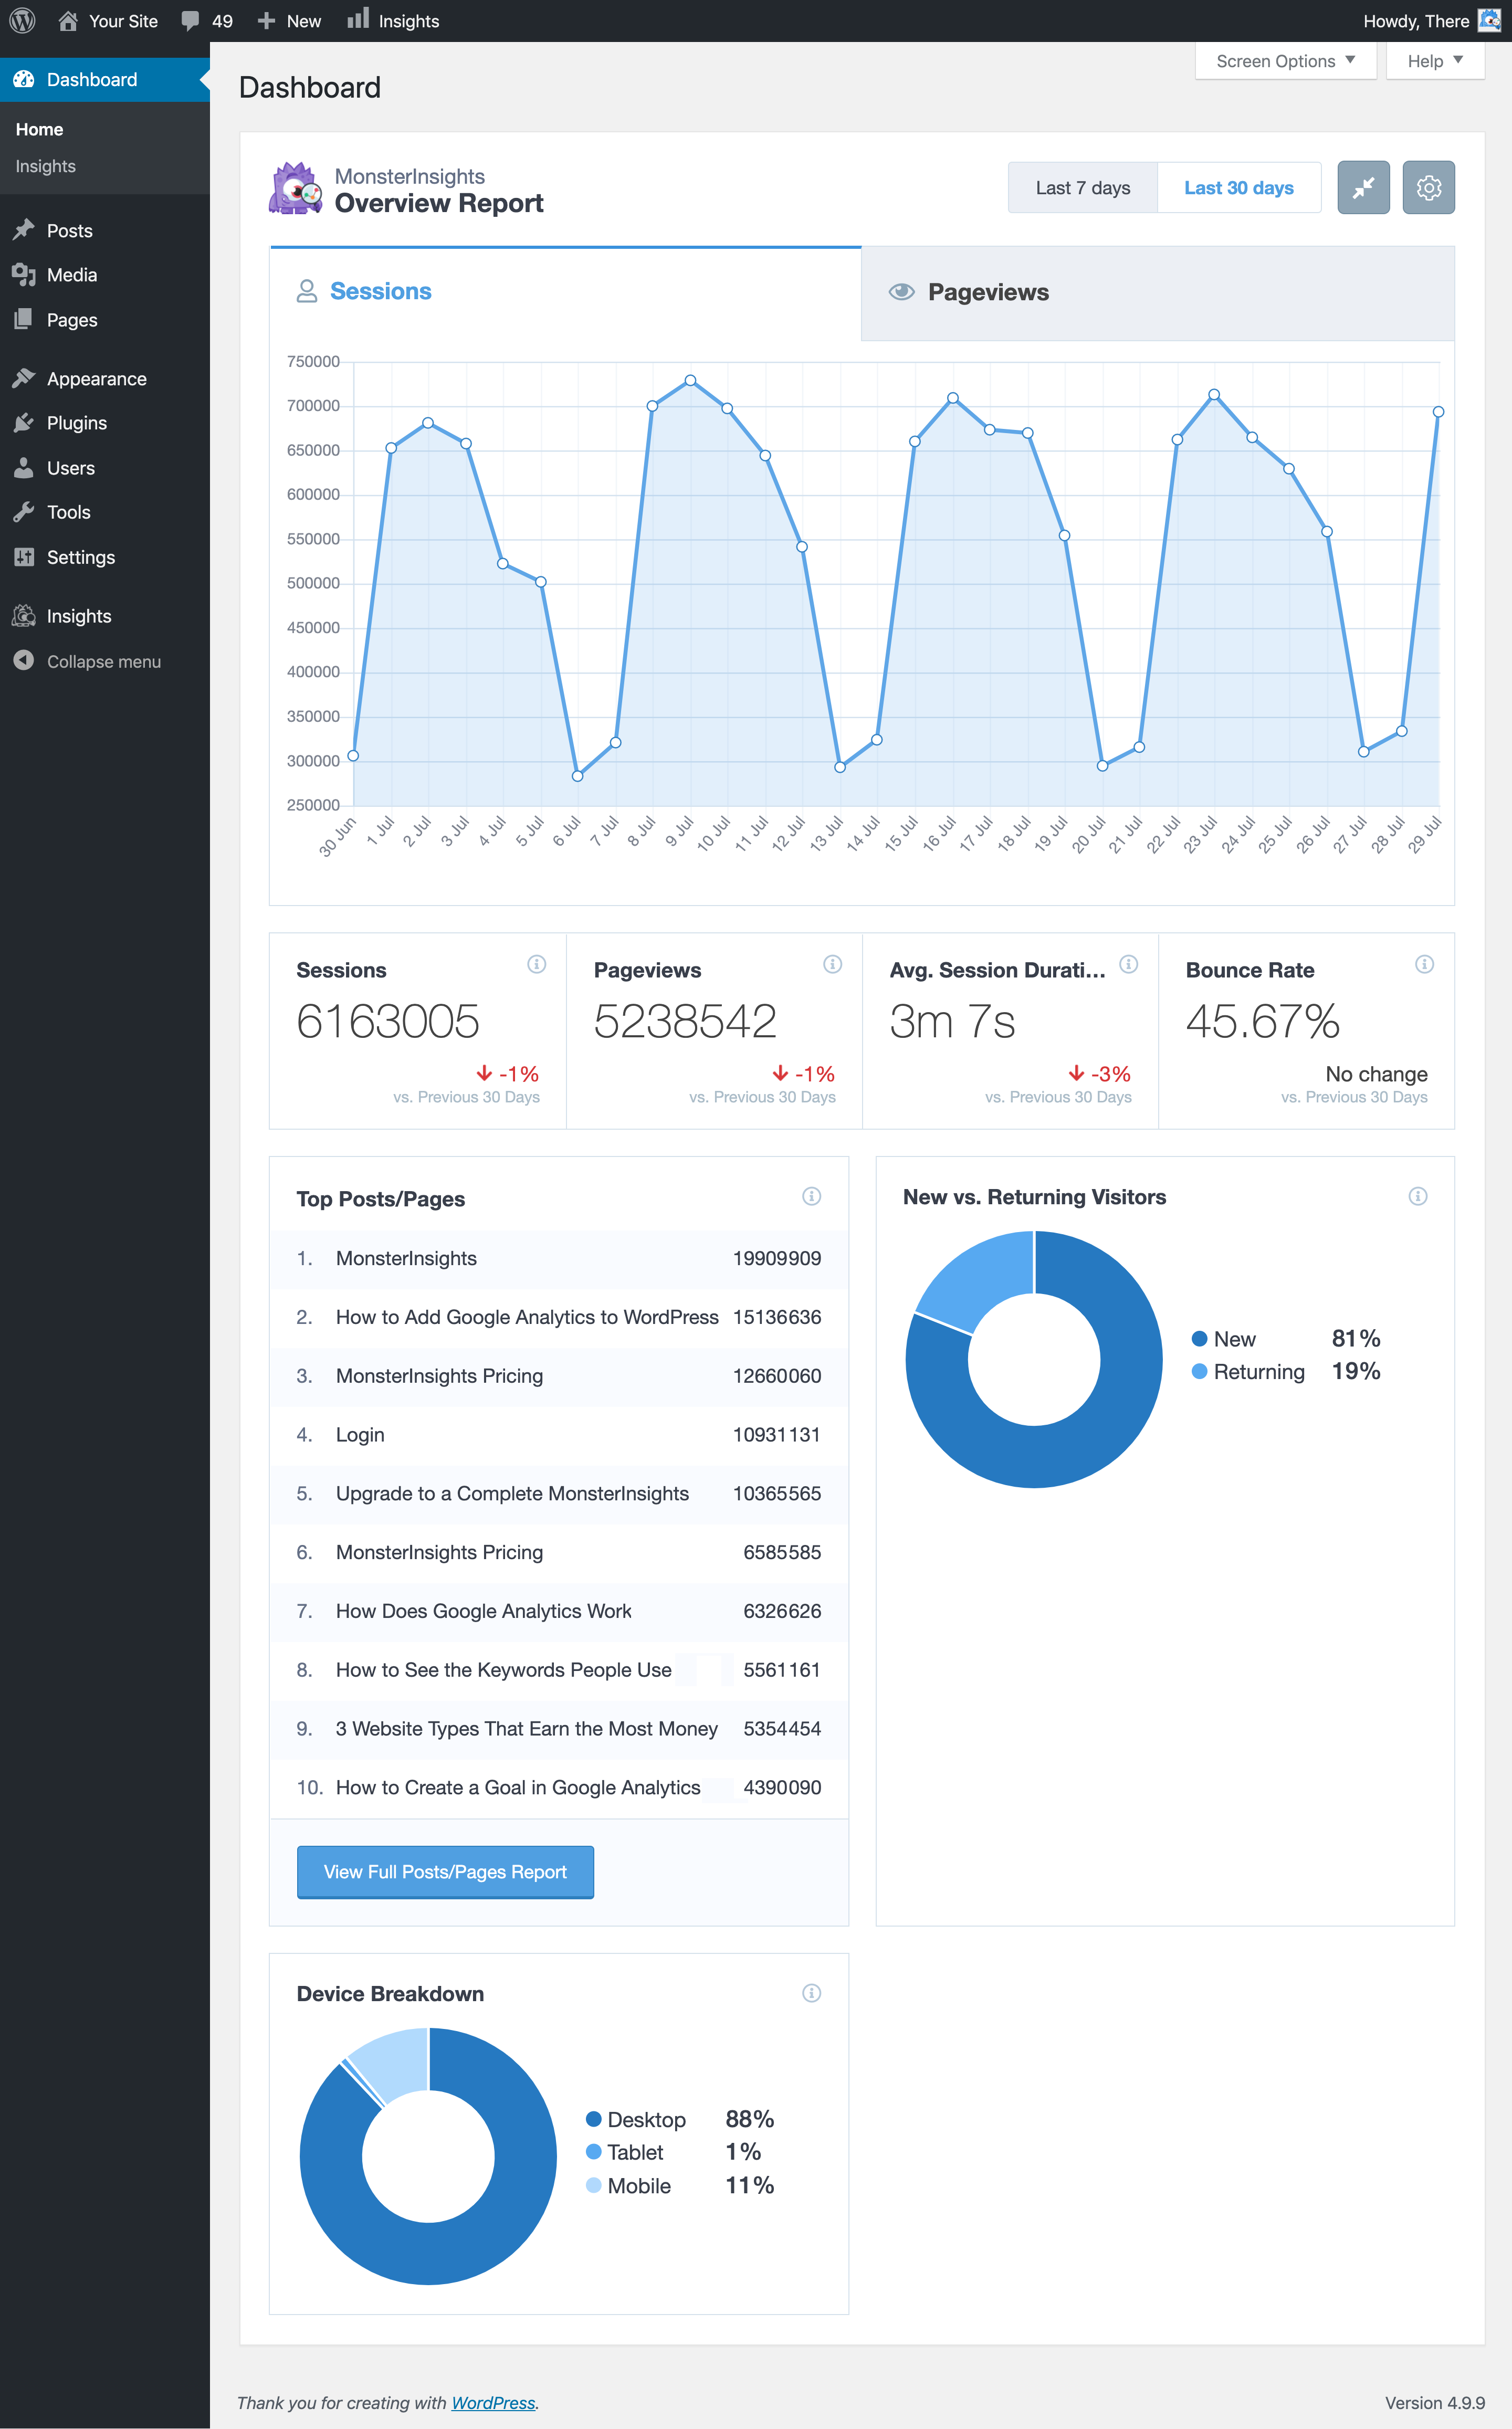Expand the Screen Options dropdown
The image size is (1512, 2429).
point(1285,61)
